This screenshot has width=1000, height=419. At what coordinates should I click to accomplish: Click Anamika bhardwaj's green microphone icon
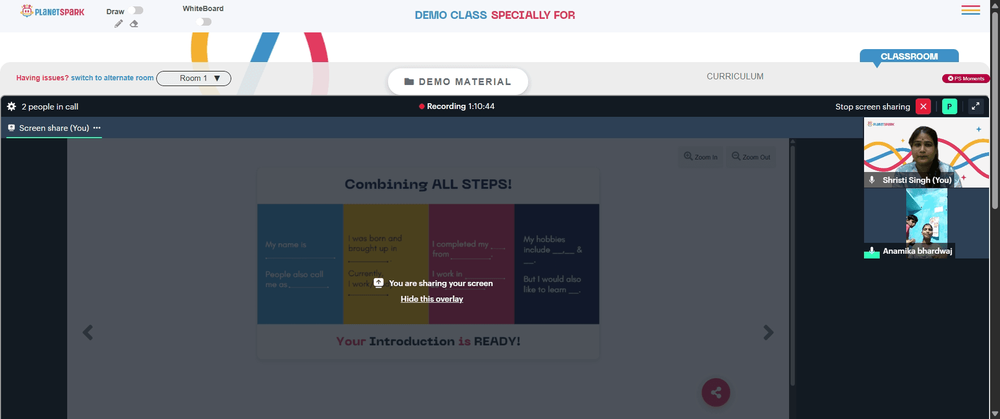tap(872, 251)
